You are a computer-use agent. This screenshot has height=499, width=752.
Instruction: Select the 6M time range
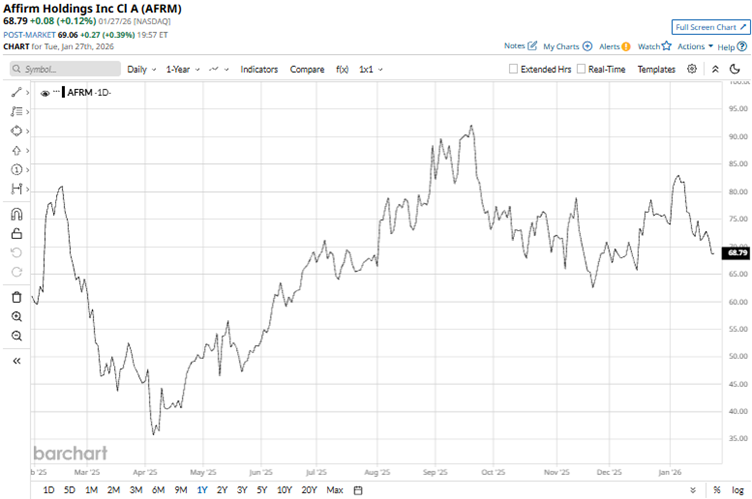tap(158, 490)
